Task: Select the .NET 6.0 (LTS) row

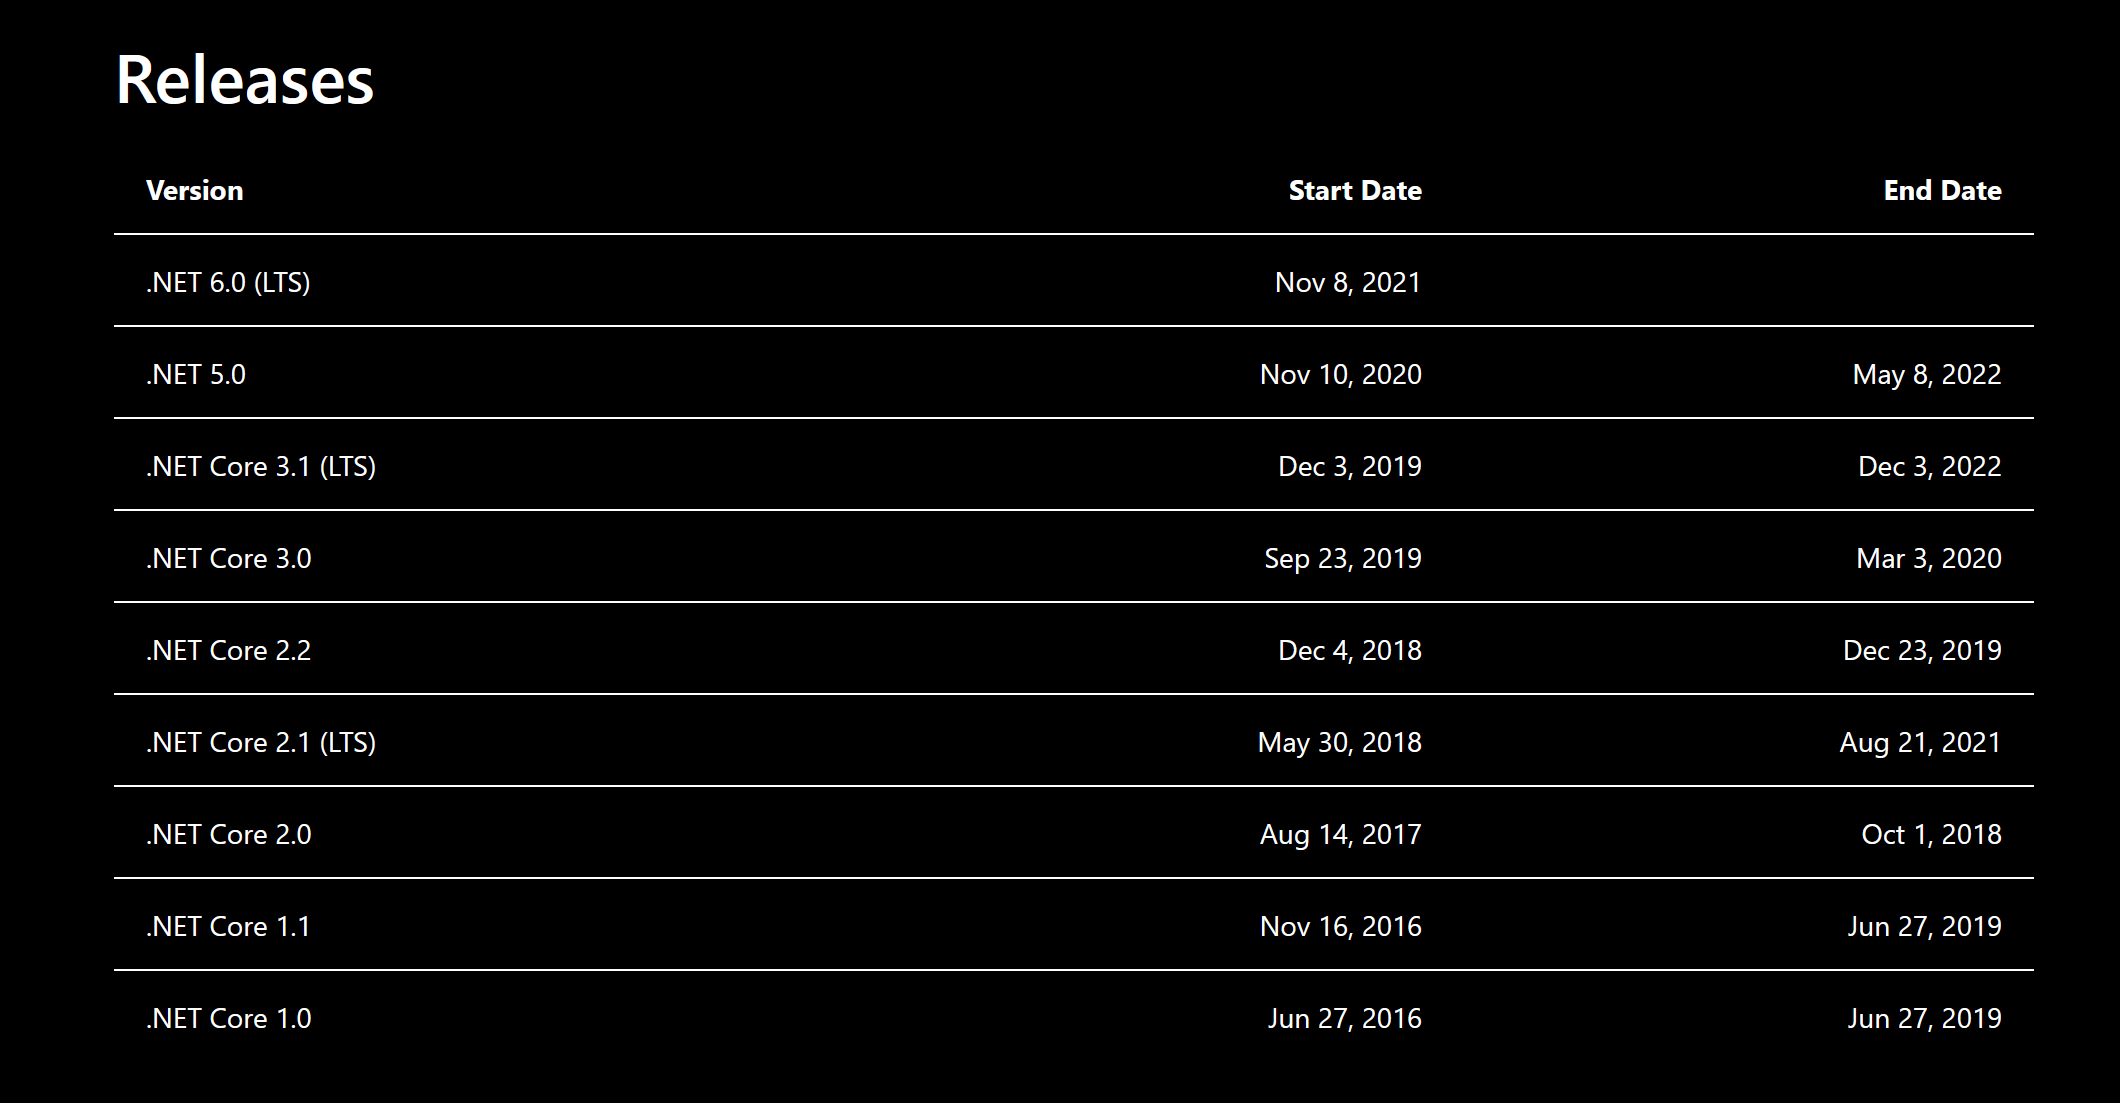Action: (x=1074, y=281)
